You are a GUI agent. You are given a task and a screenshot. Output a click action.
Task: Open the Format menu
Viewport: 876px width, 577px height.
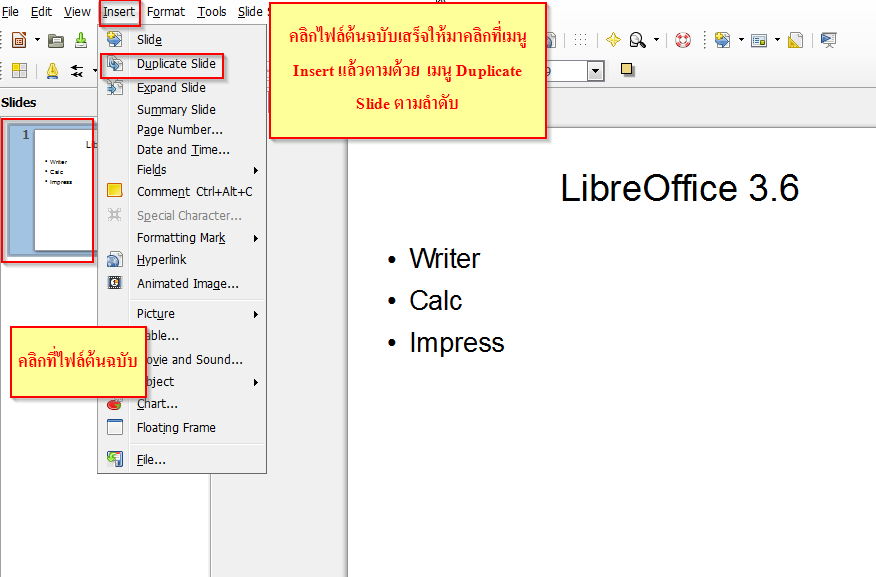click(166, 12)
